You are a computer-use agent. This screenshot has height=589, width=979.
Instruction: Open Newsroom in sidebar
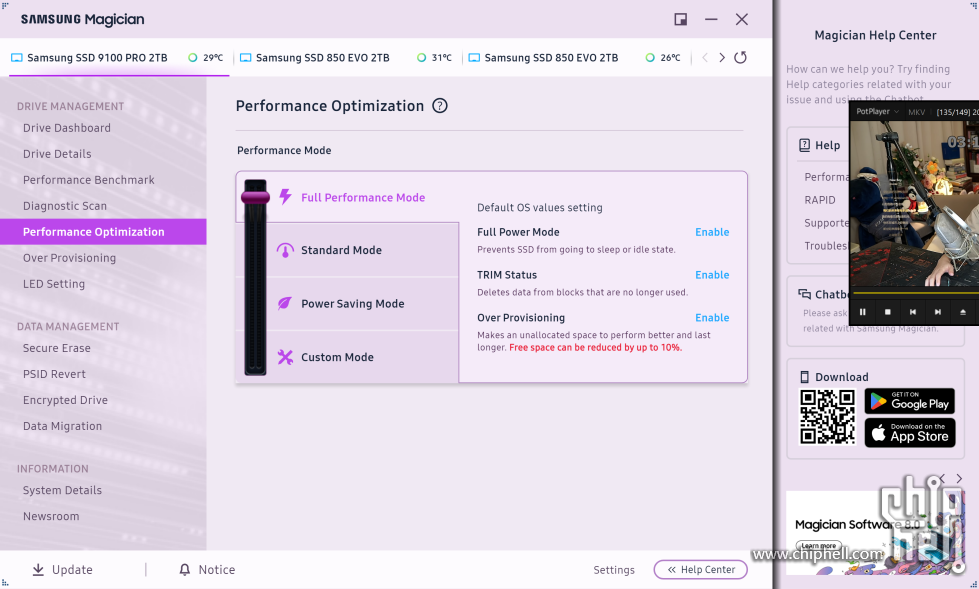(x=51, y=517)
